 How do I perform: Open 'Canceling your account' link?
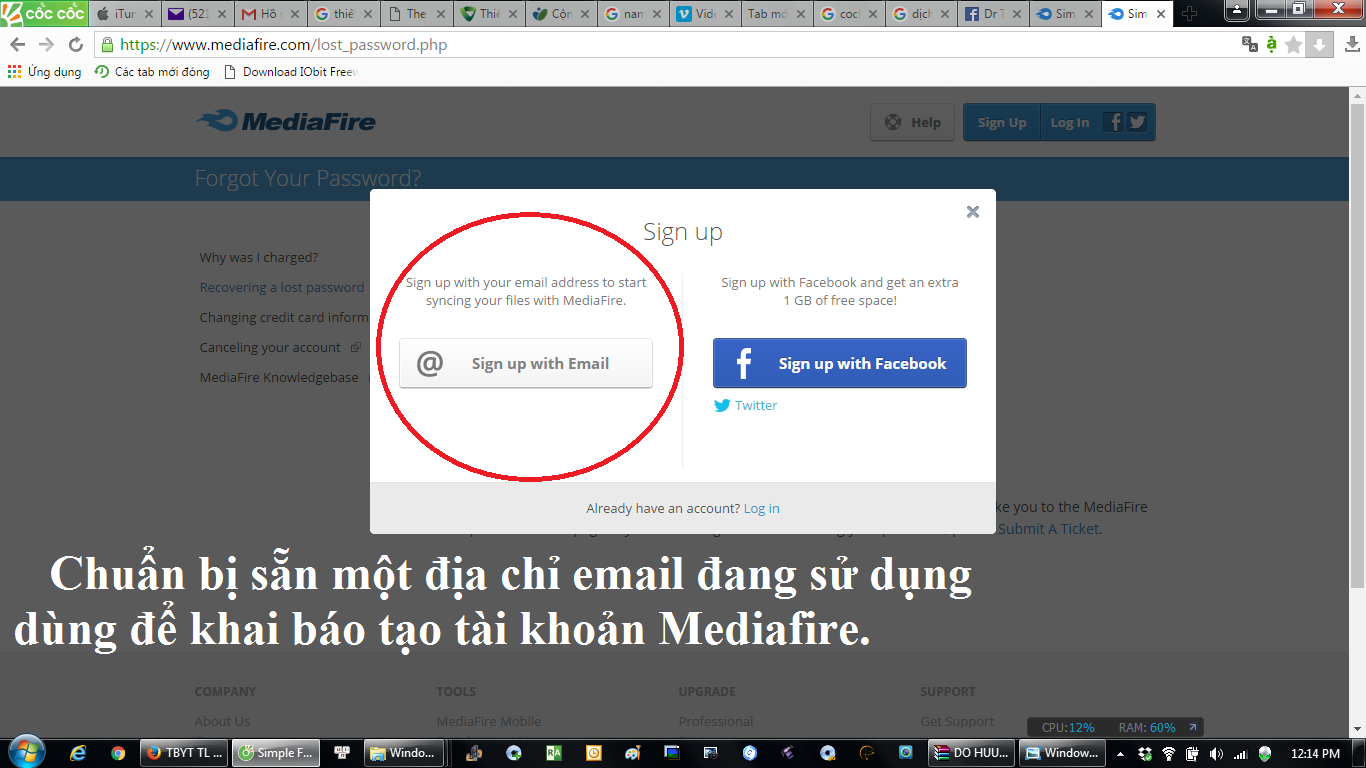pos(270,347)
